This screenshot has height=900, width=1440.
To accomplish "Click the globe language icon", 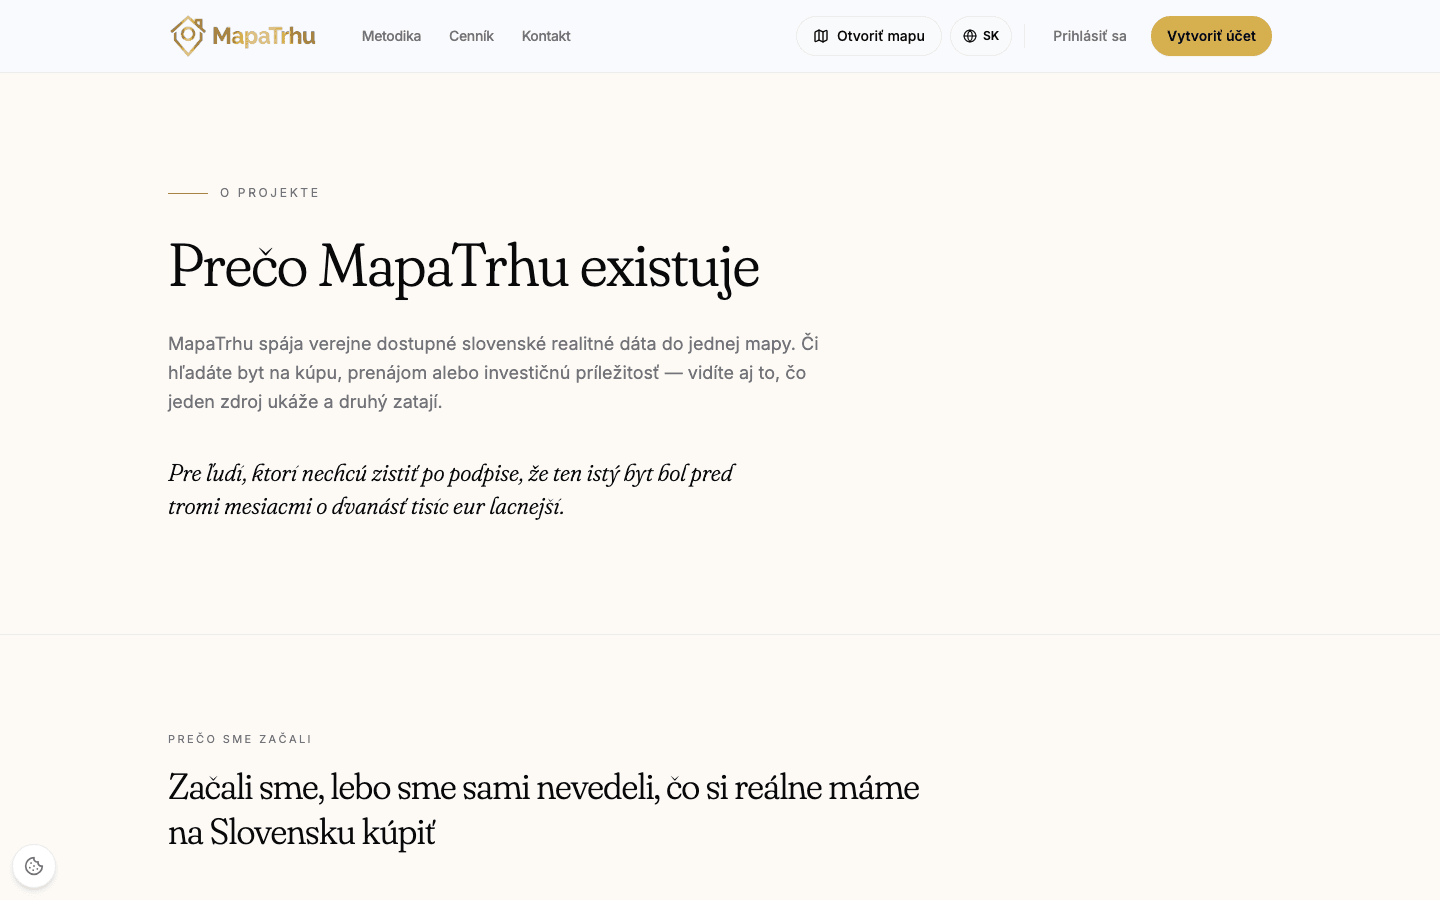I will click(x=970, y=36).
